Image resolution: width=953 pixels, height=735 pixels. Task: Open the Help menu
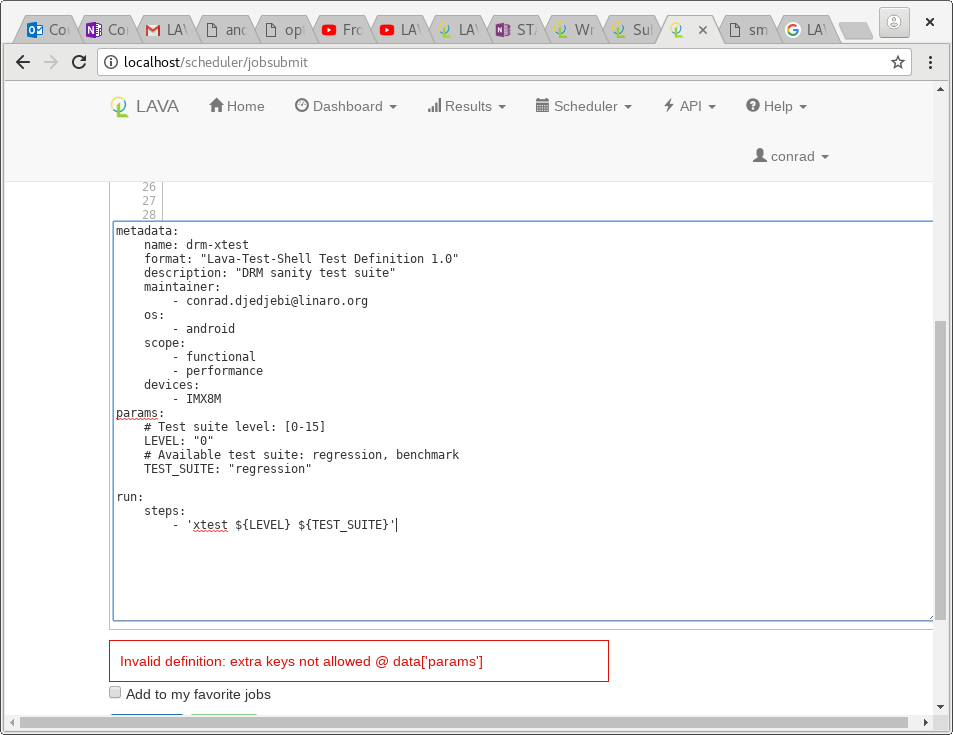point(776,106)
